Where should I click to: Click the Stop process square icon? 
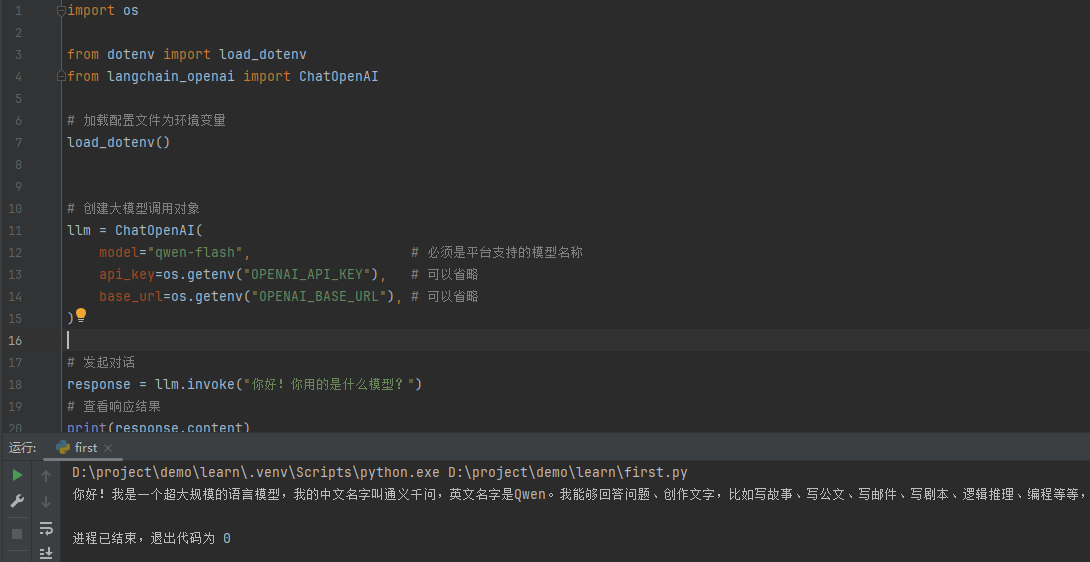pyautogui.click(x=17, y=534)
